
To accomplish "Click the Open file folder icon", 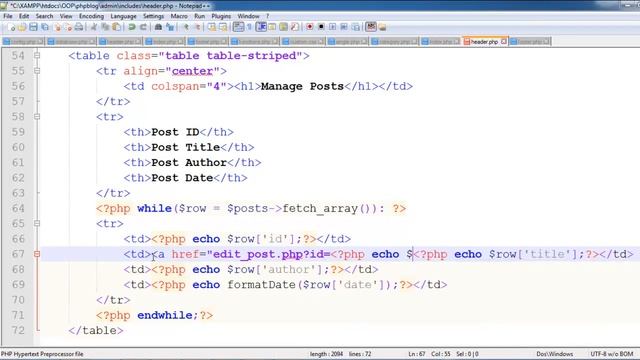I will [22, 27].
